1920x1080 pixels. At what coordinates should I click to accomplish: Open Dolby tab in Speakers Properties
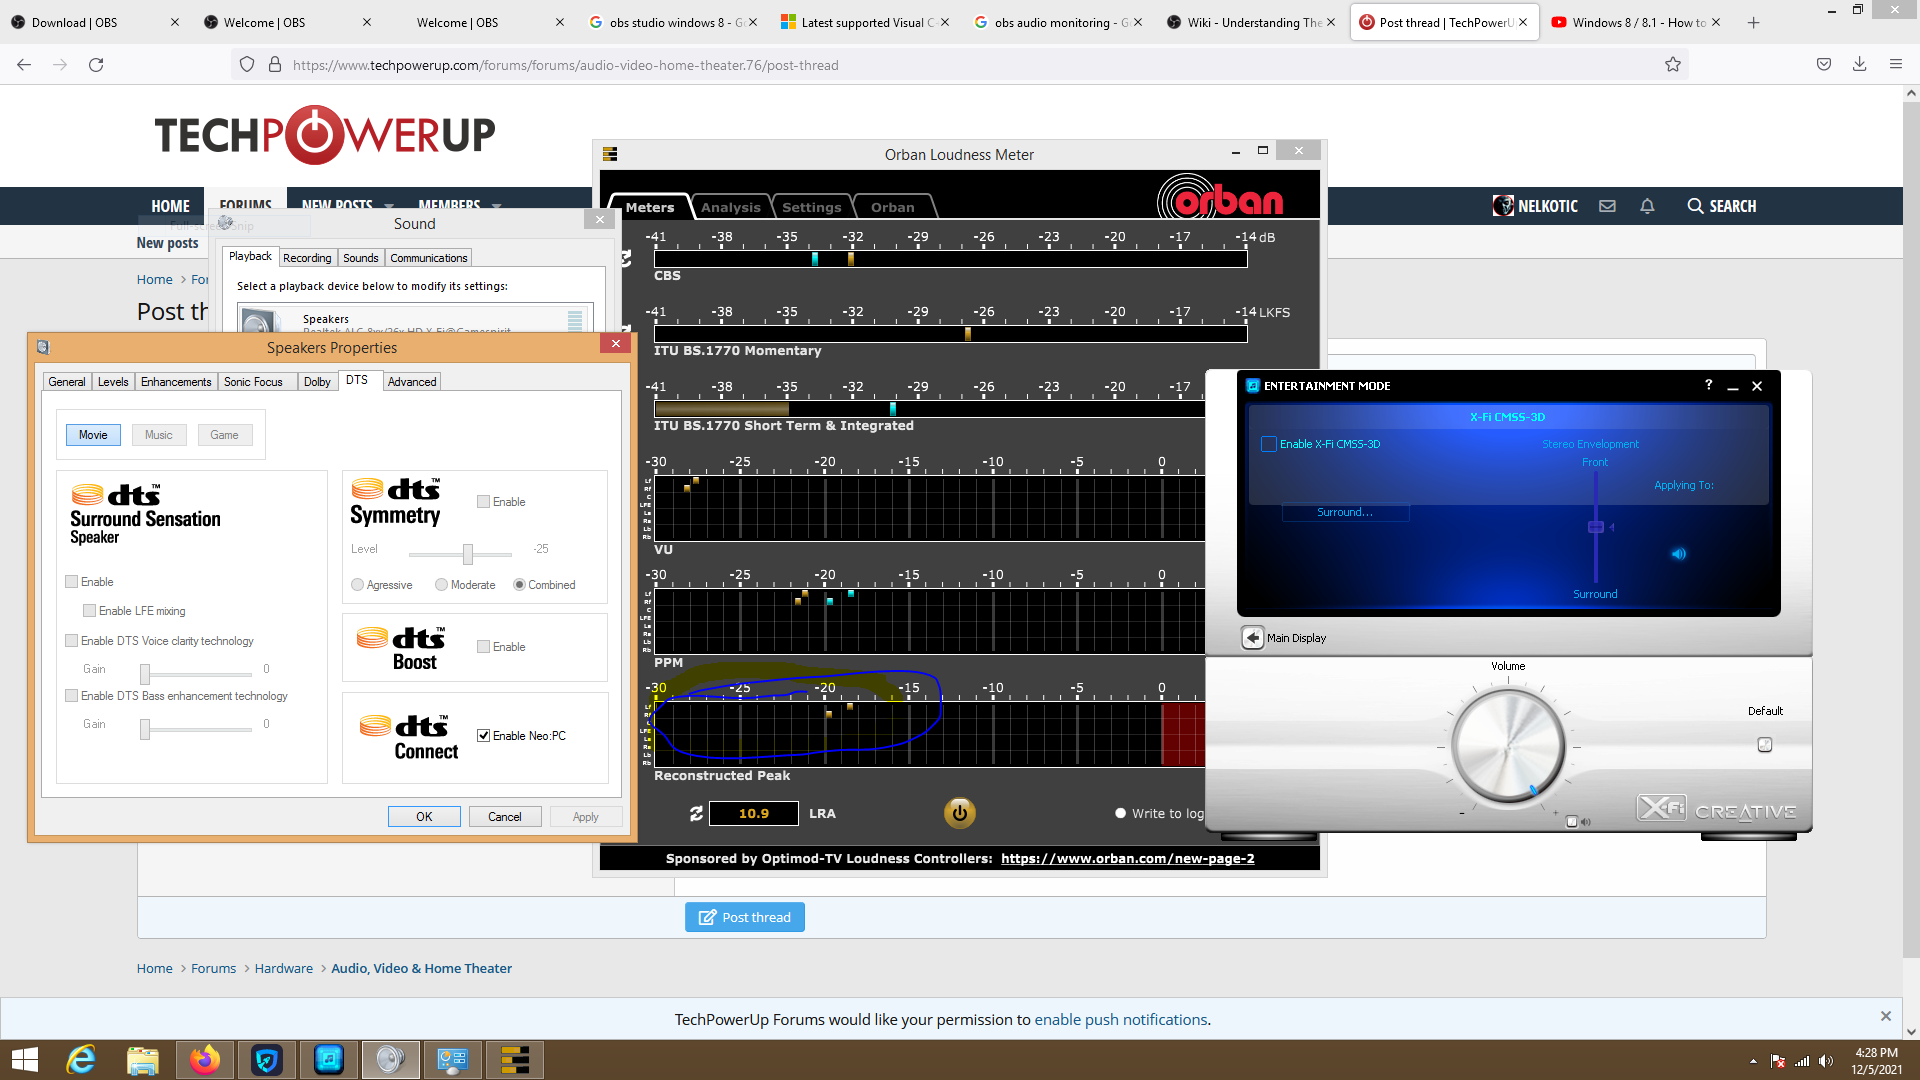317,382
